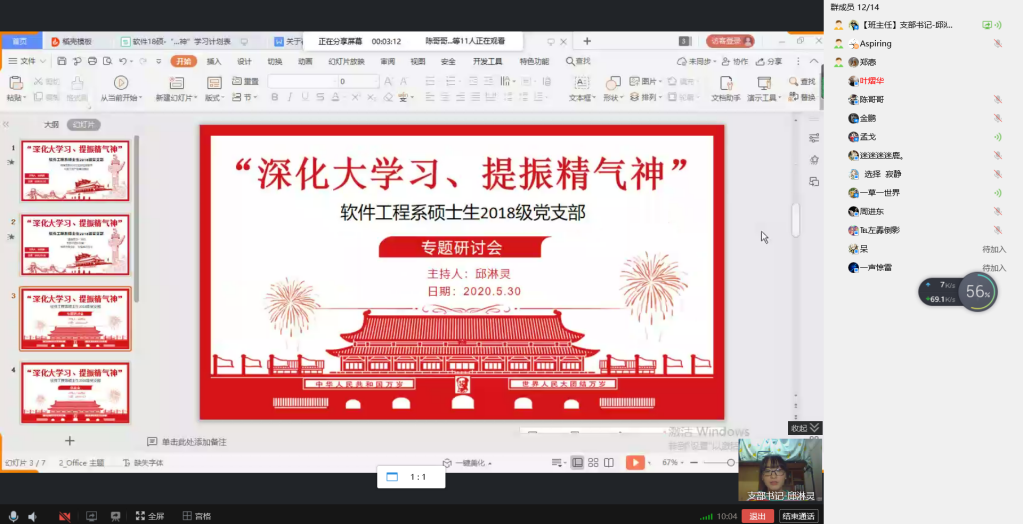Click the red 退出 button
The height and width of the screenshot is (524, 1023).
[757, 516]
